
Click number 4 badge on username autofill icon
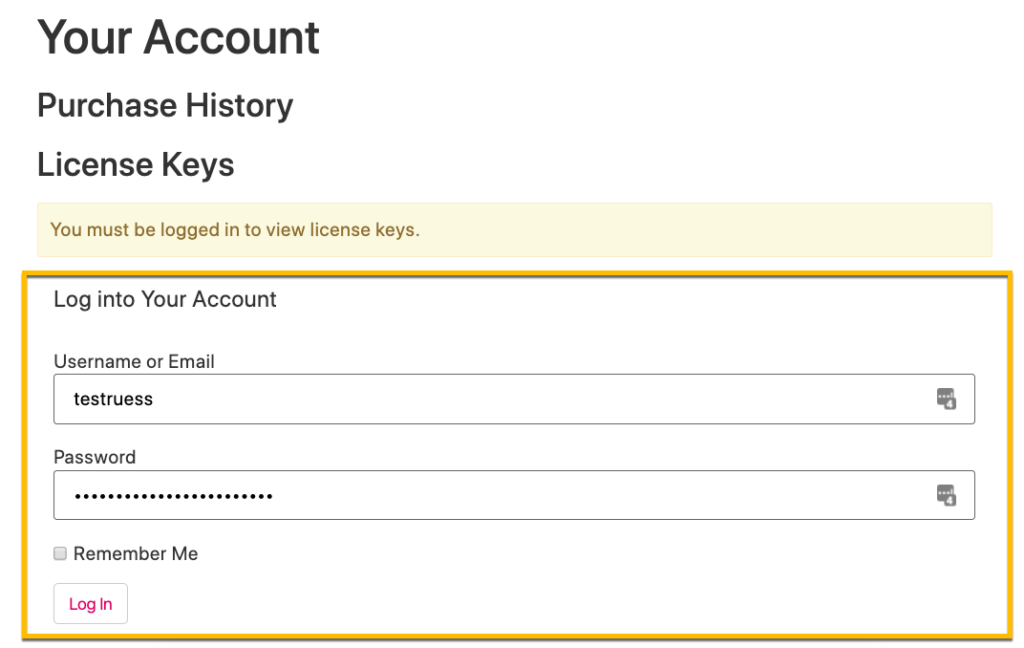pos(950,404)
